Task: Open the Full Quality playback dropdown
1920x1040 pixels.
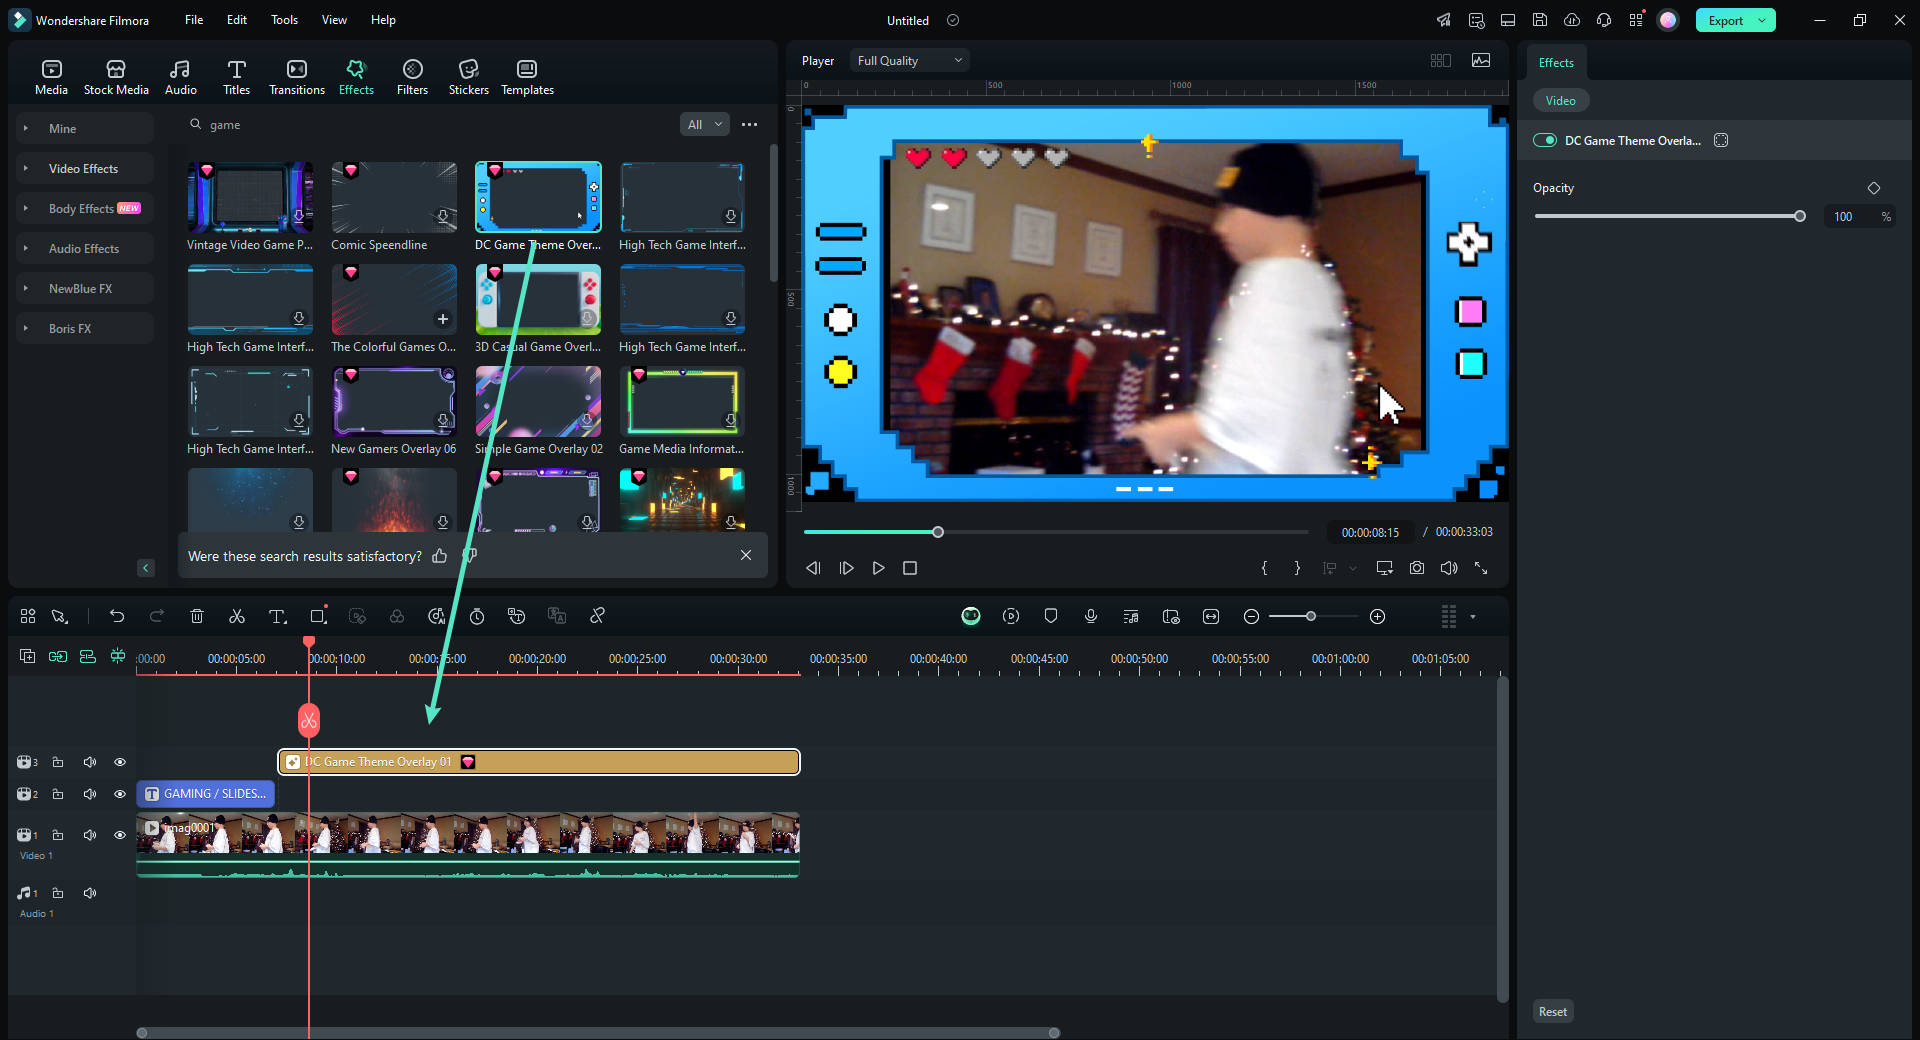Action: (x=910, y=60)
